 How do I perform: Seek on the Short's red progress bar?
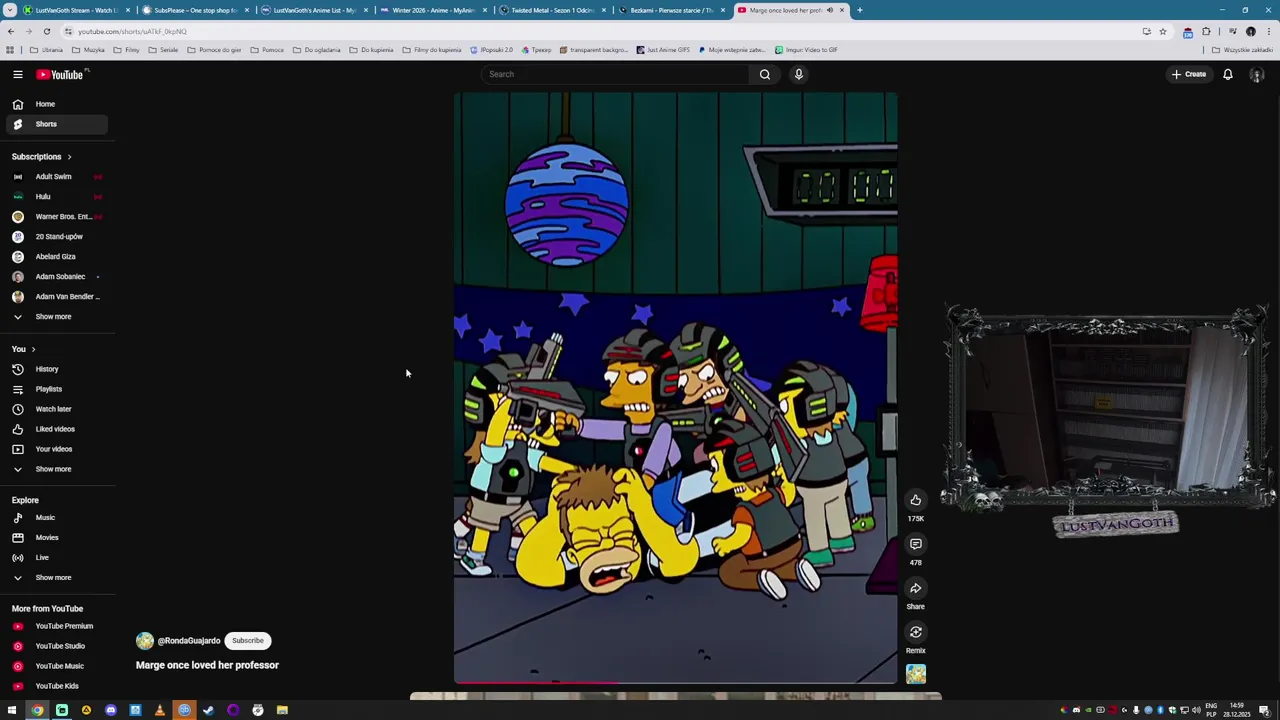(675, 683)
